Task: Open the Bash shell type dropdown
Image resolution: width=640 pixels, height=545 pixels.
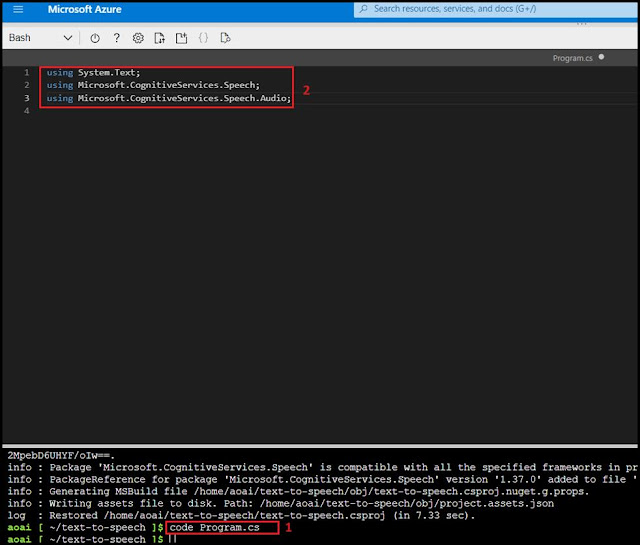Action: click(x=40, y=38)
